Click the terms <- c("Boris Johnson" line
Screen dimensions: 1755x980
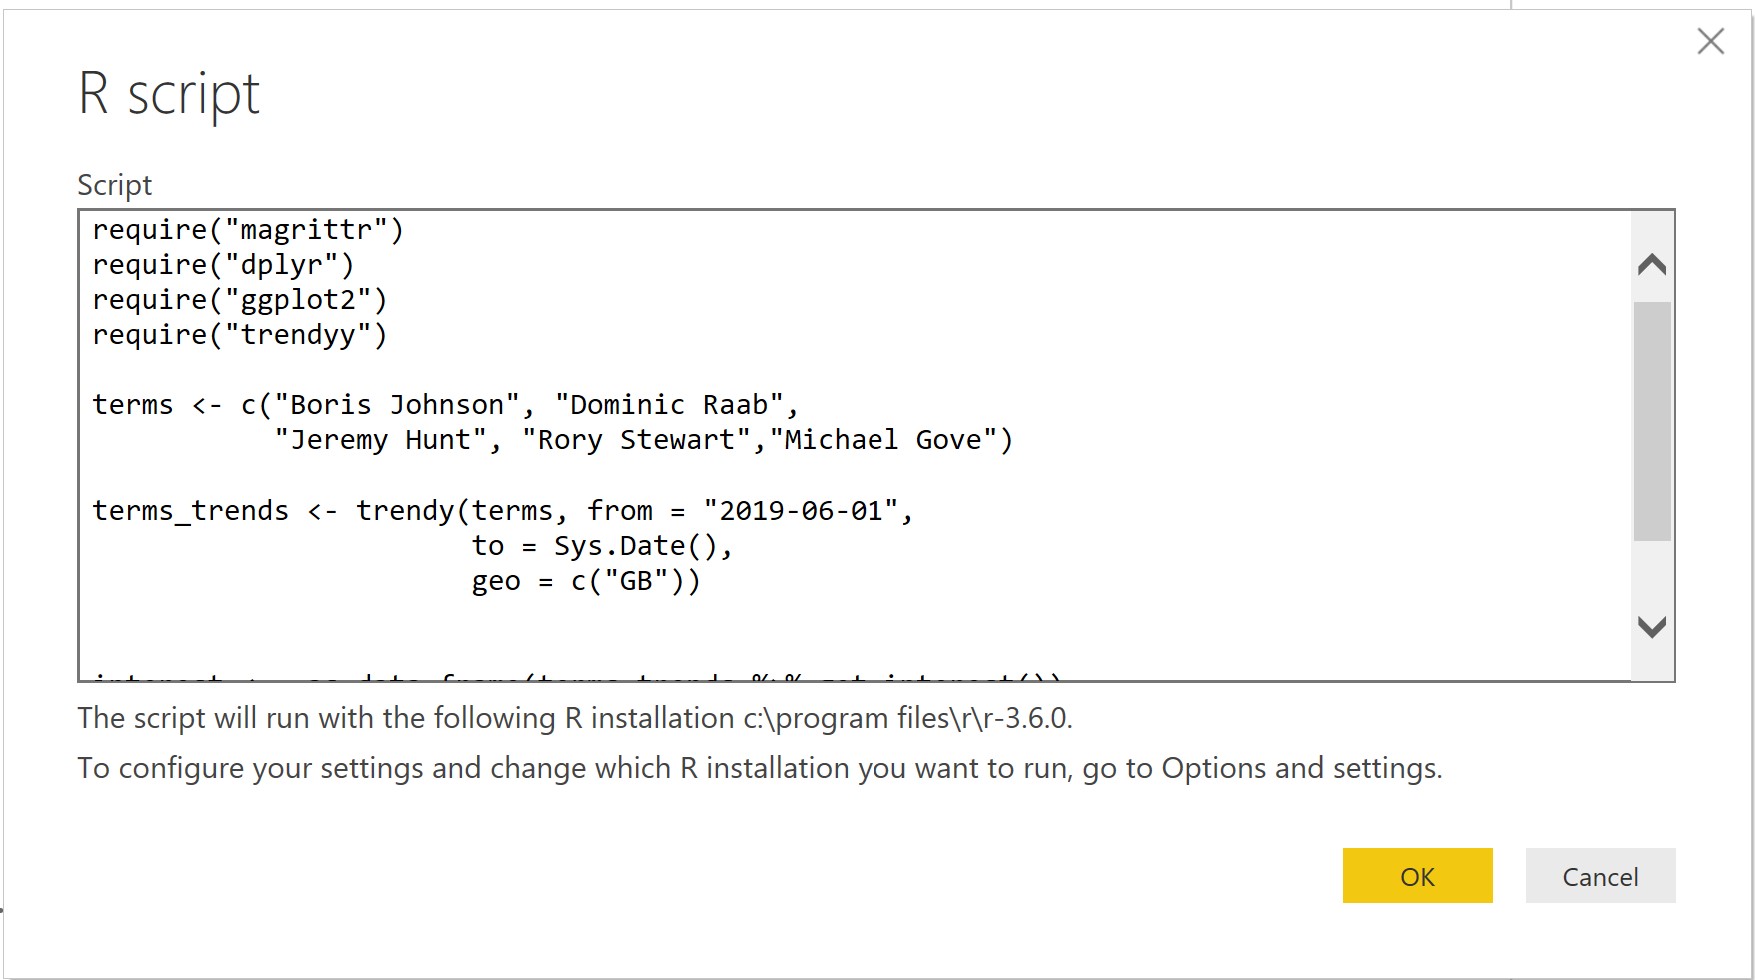pyautogui.click(x=445, y=404)
